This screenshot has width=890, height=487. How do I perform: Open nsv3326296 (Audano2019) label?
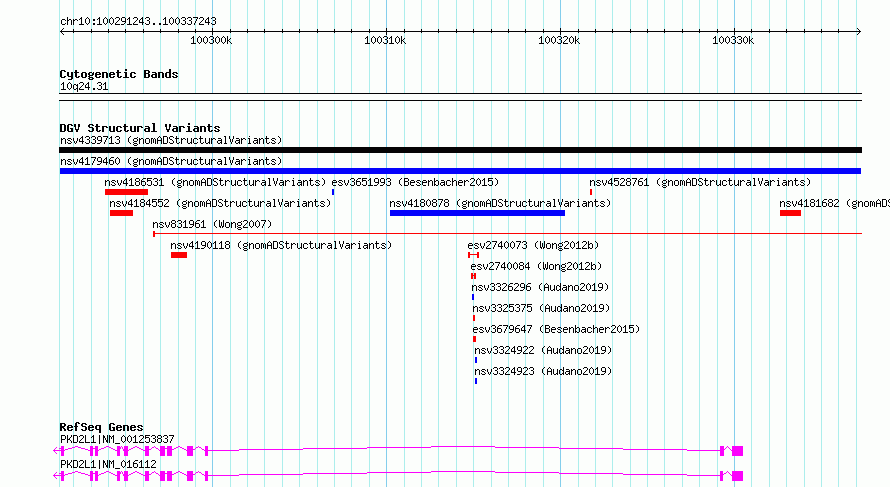(x=540, y=287)
